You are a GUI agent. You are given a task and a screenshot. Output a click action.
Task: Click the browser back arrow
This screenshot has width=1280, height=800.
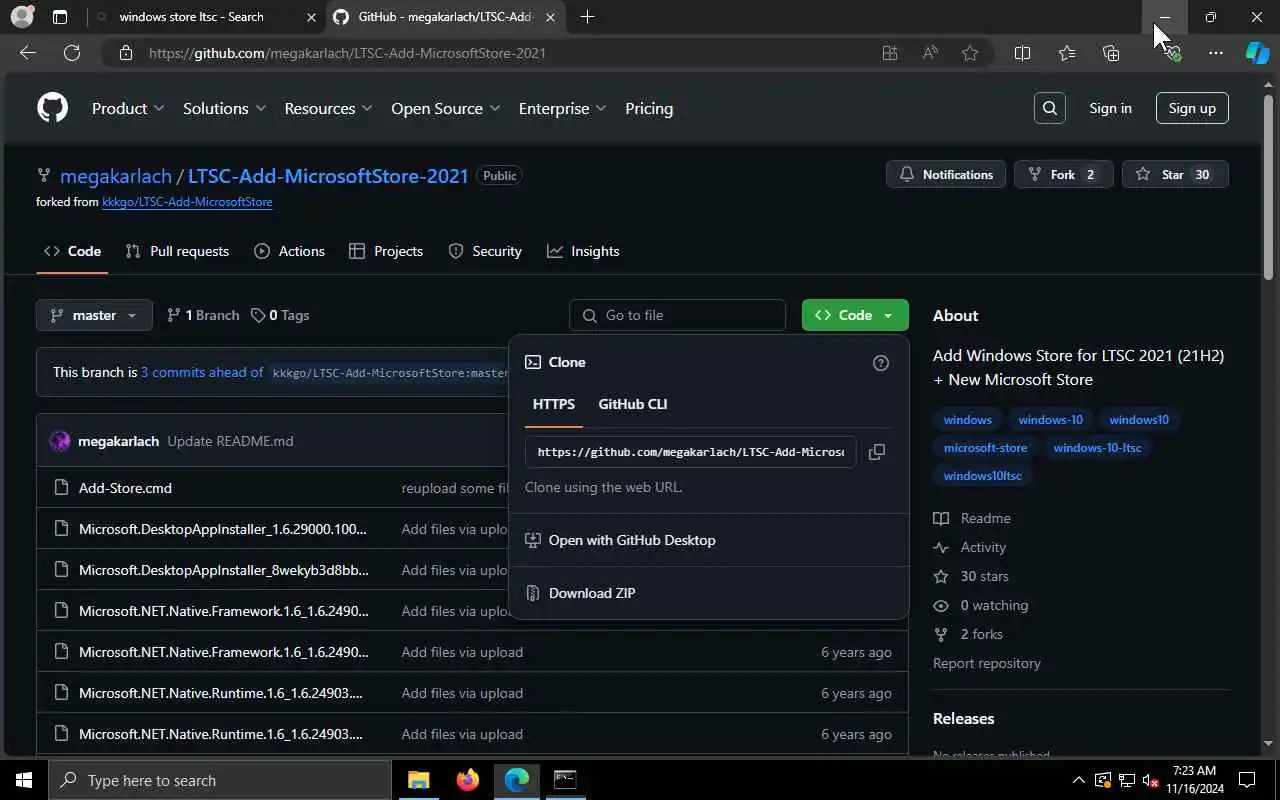[x=28, y=53]
